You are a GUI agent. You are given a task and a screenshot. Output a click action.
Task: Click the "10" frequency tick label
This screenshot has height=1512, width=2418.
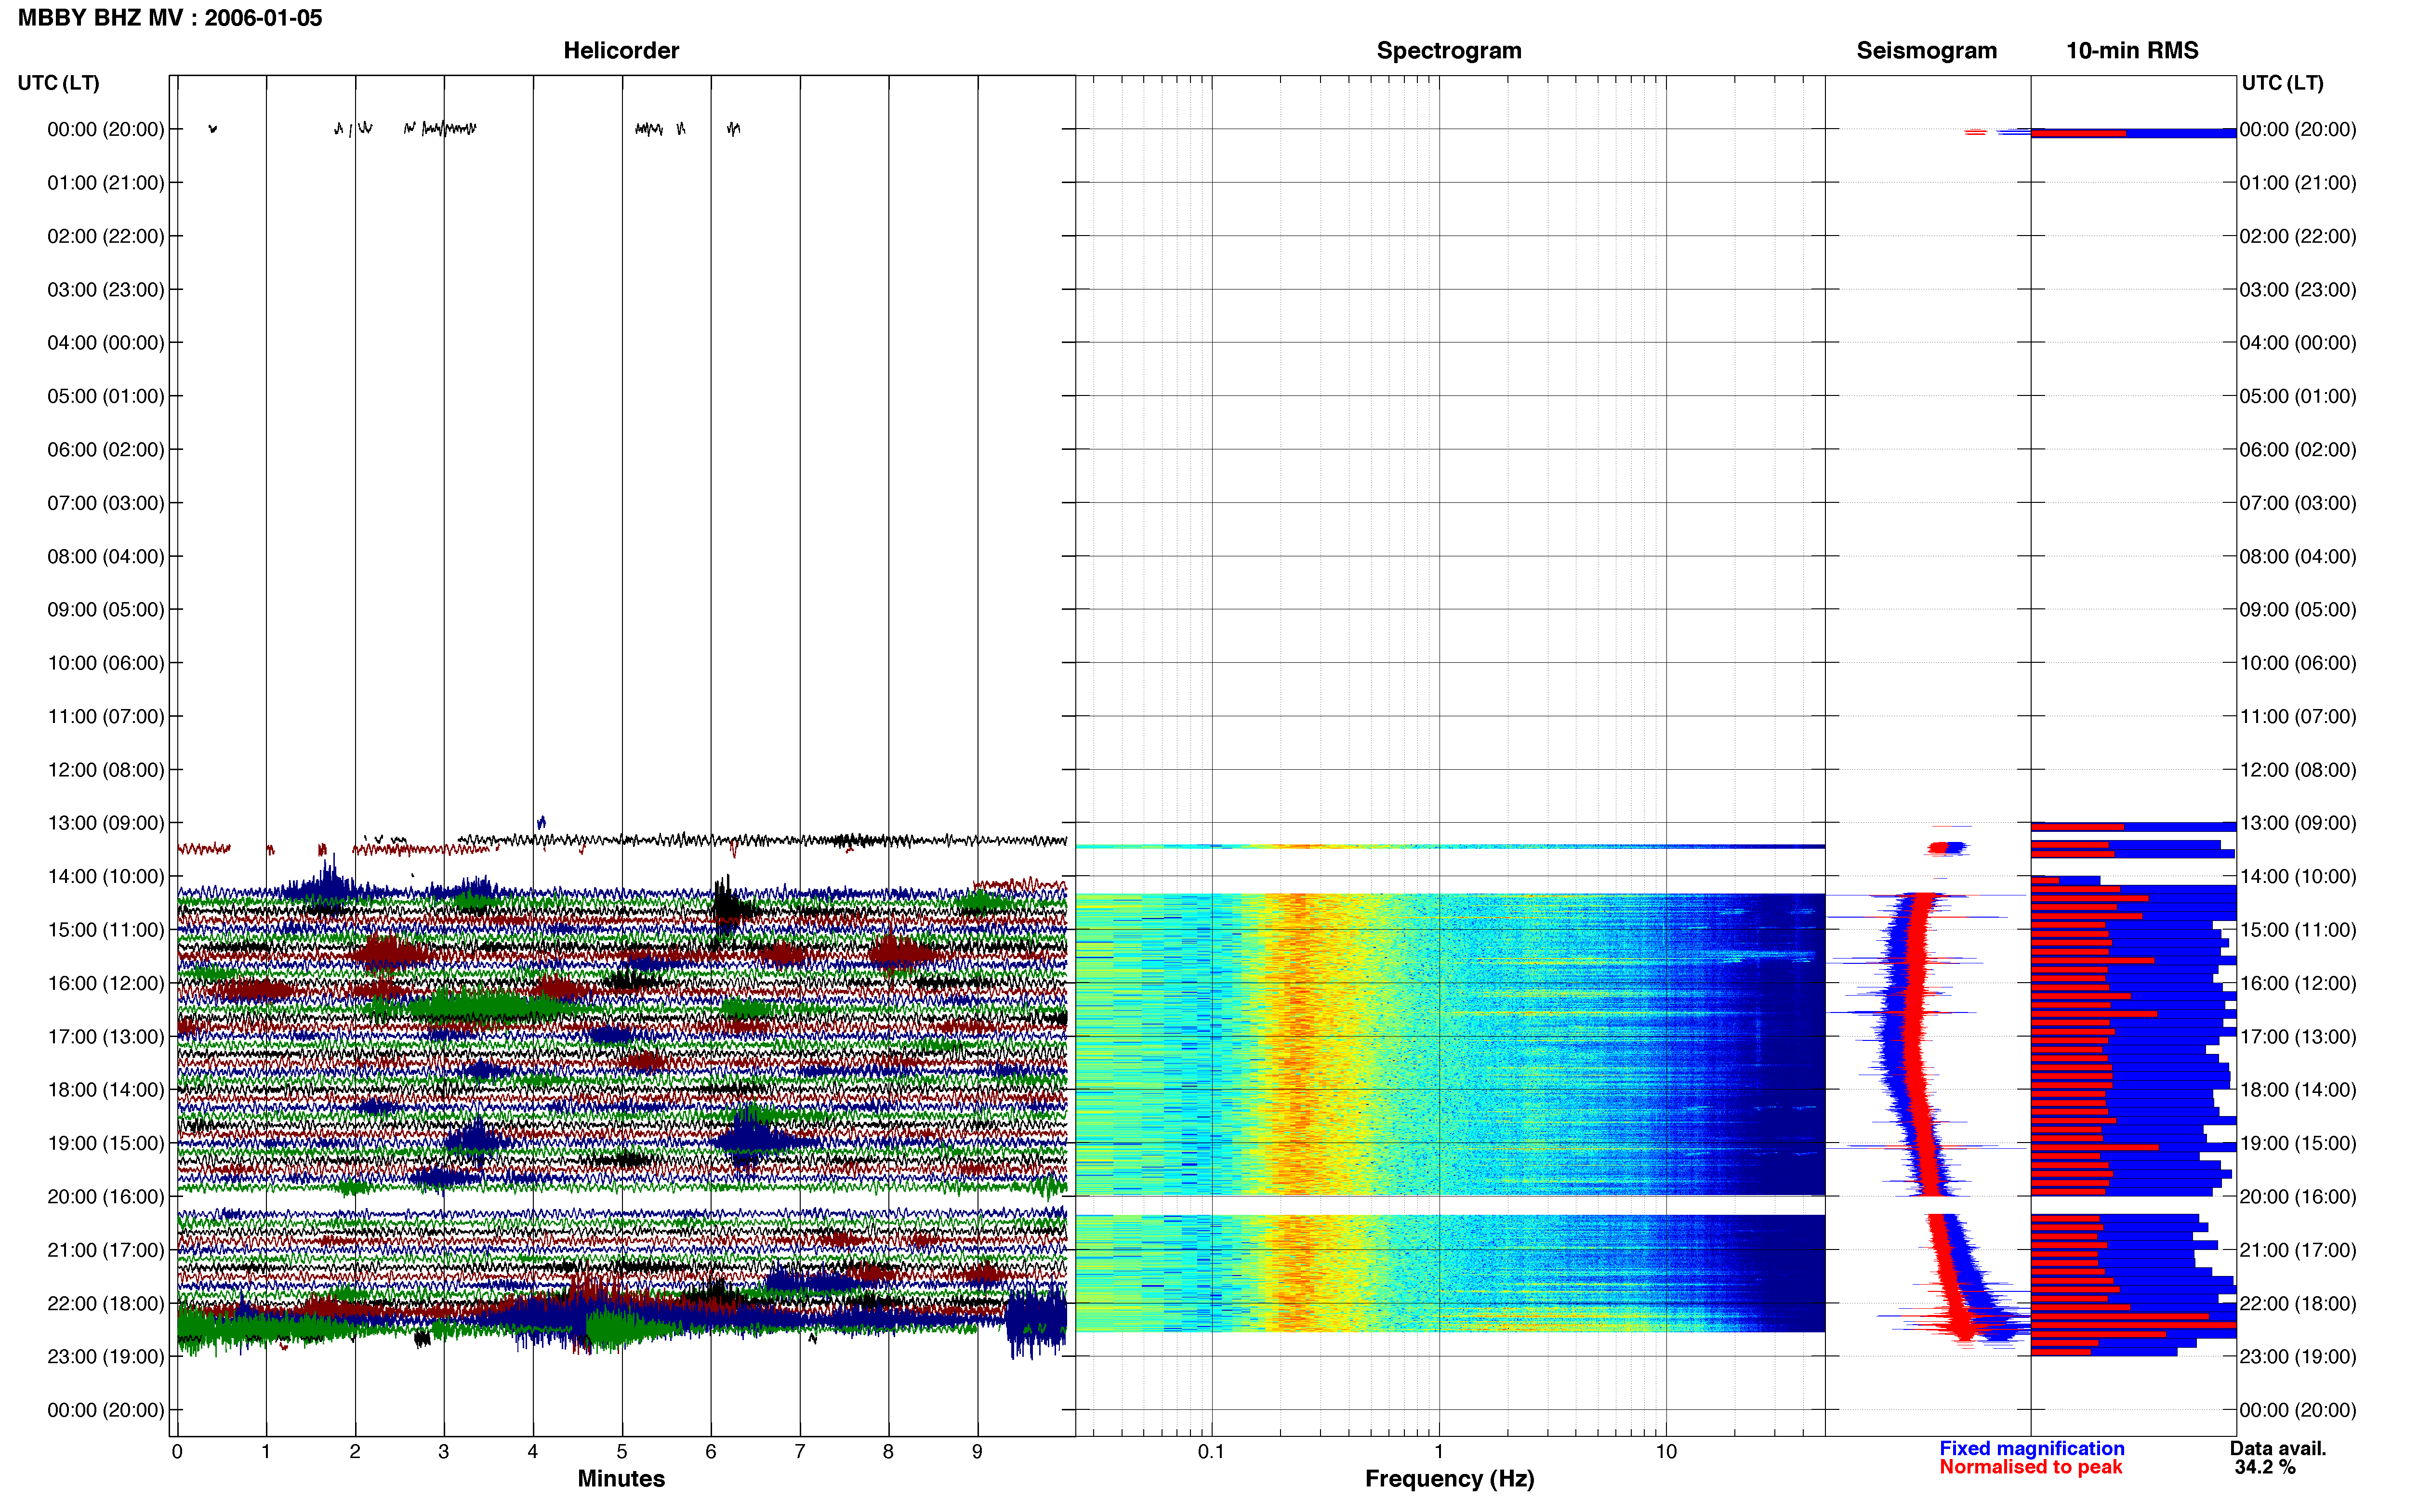click(1666, 1452)
